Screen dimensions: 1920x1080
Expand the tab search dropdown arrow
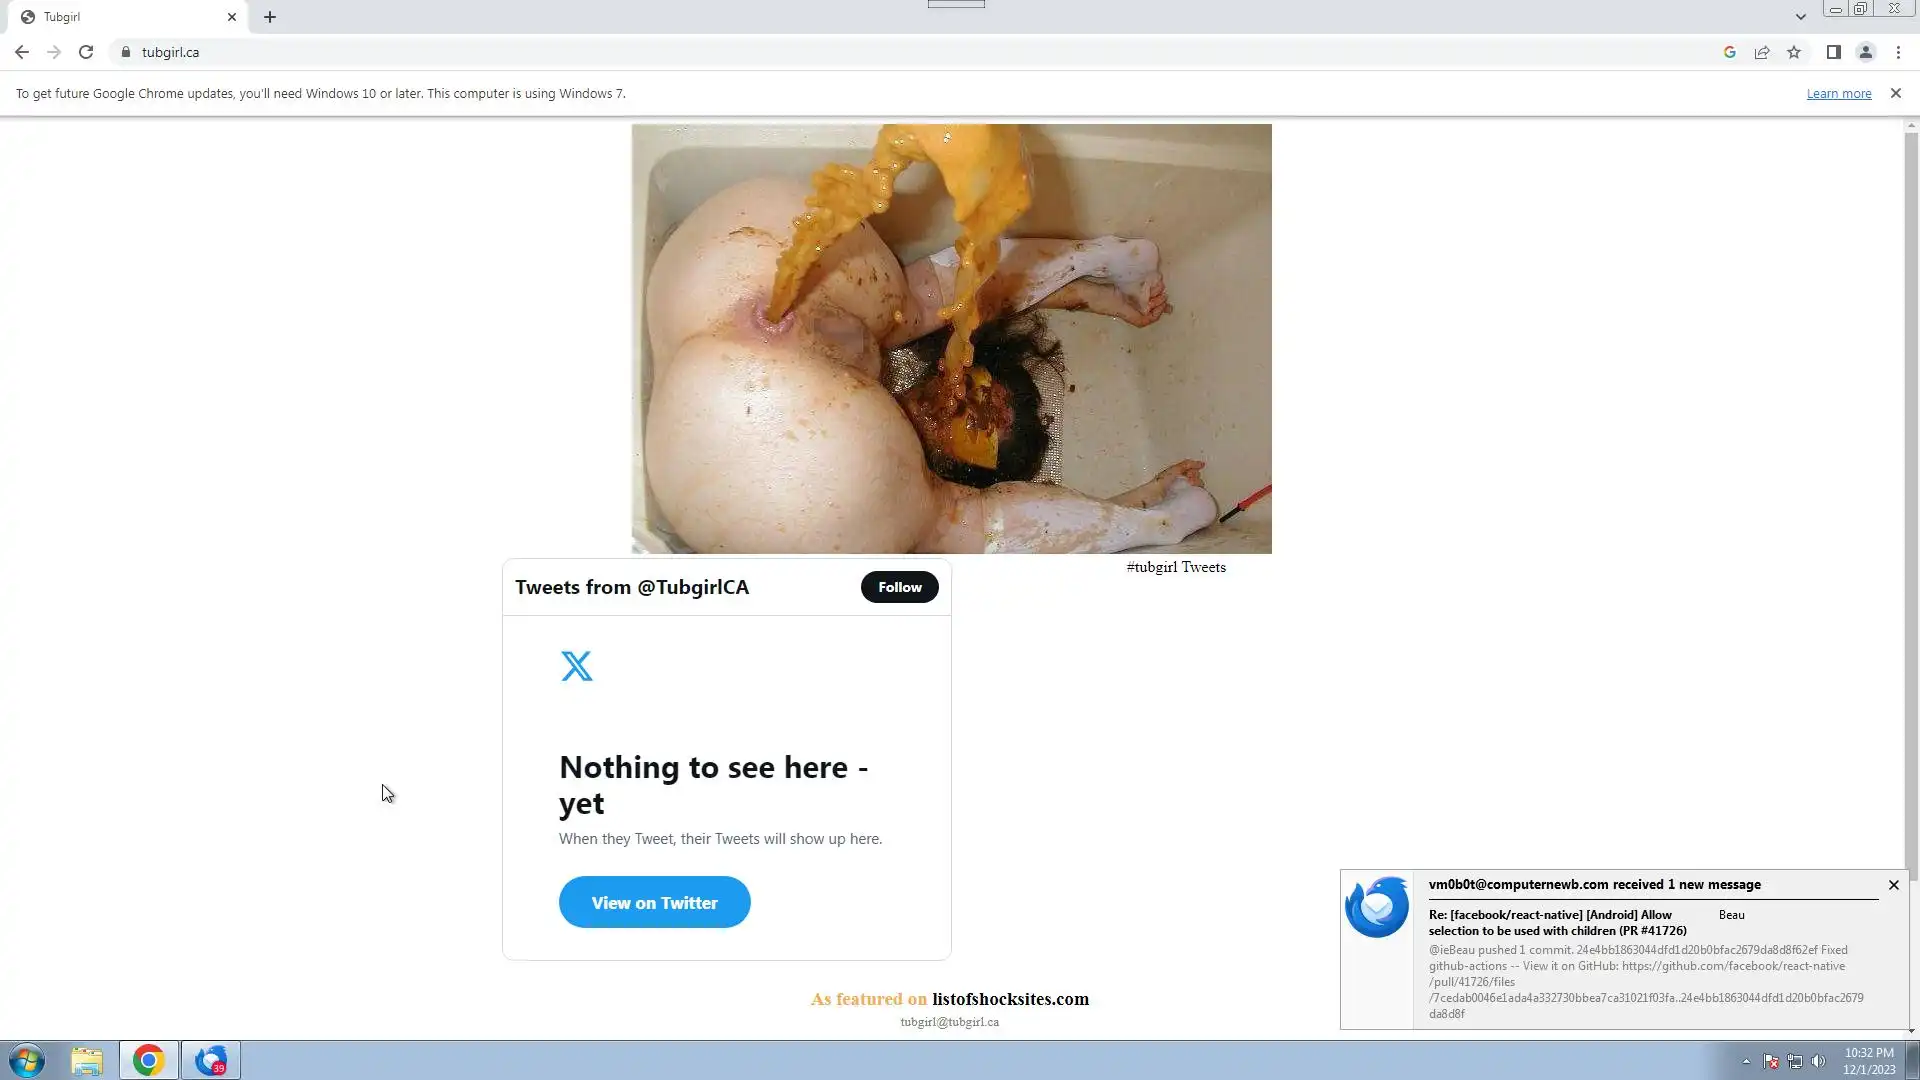point(1800,17)
